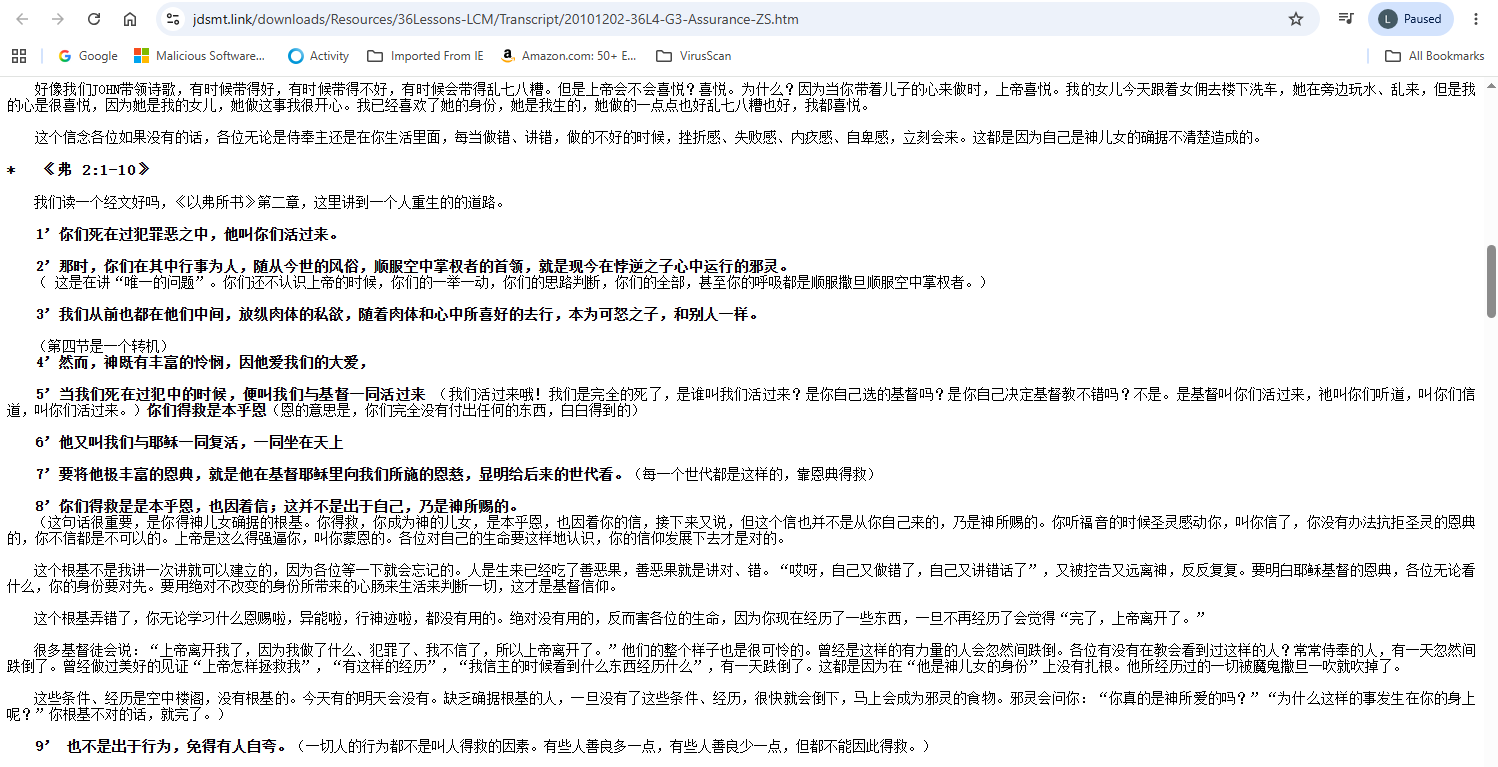Open the Activity bookmark
The image size is (1498, 767).
[x=318, y=56]
